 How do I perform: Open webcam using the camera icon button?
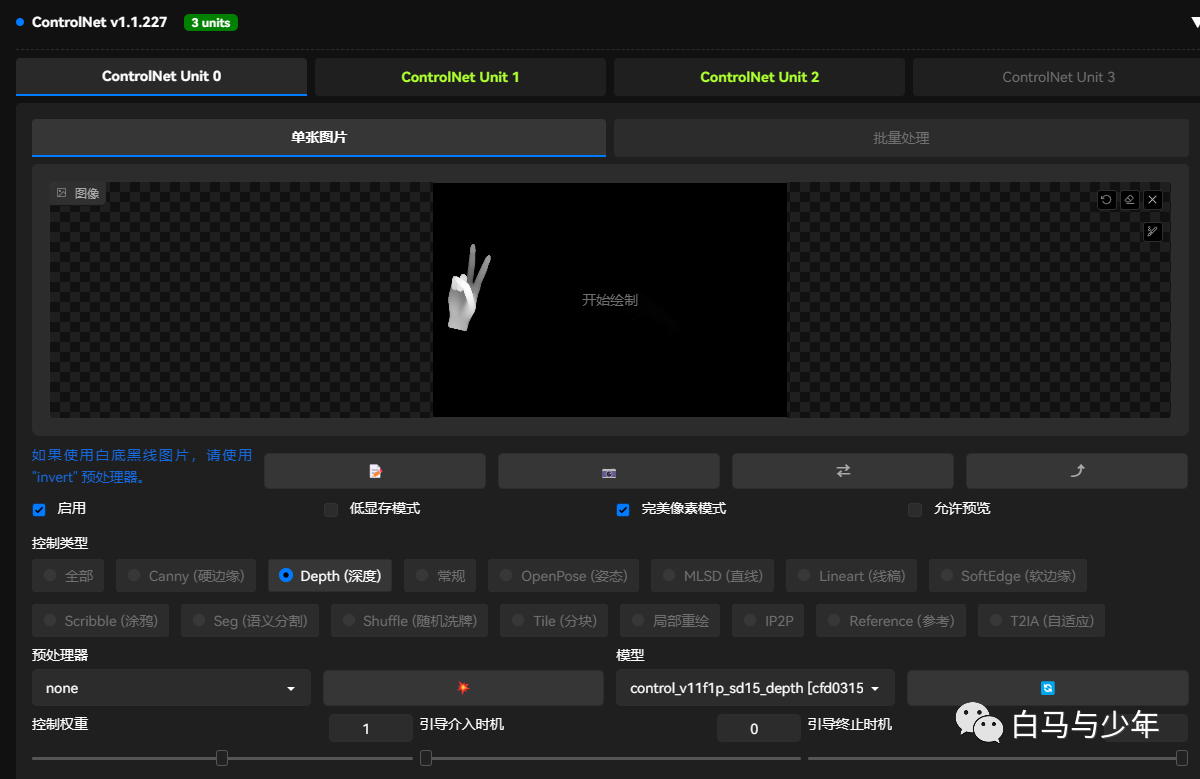609,471
